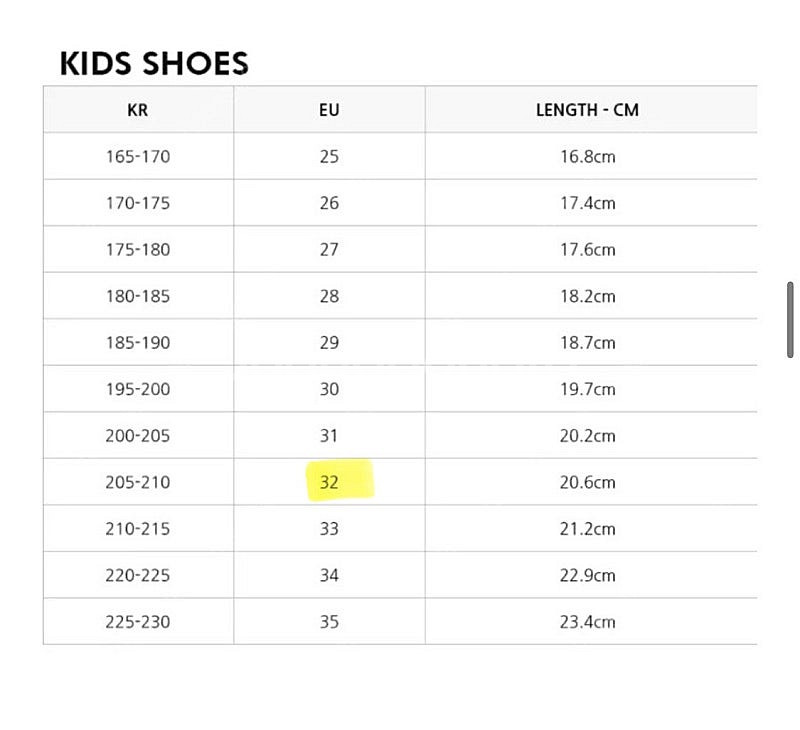
Task: Select the 170-175 KR size cell
Action: [x=138, y=203]
